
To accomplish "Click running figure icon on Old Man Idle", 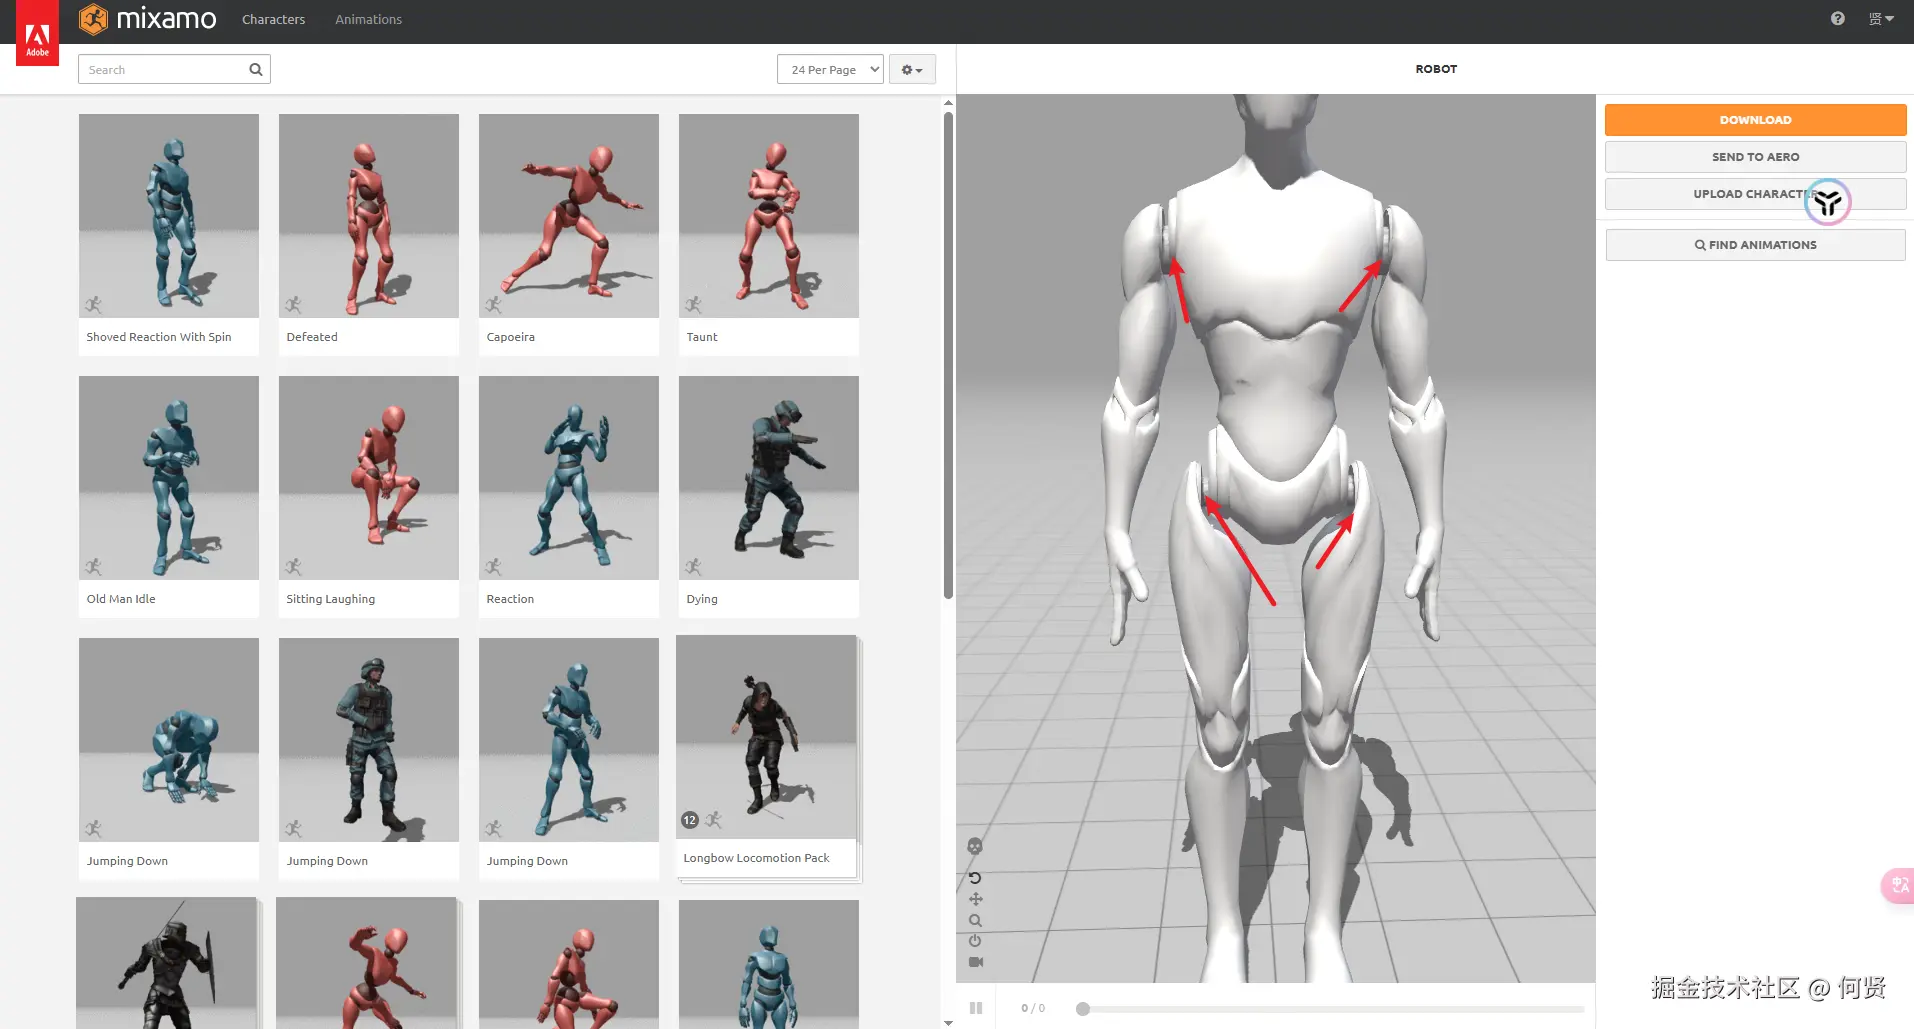I will pyautogui.click(x=93, y=567).
